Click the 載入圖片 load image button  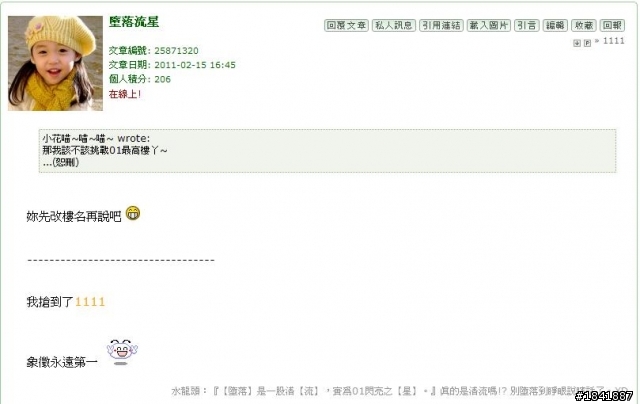489,25
